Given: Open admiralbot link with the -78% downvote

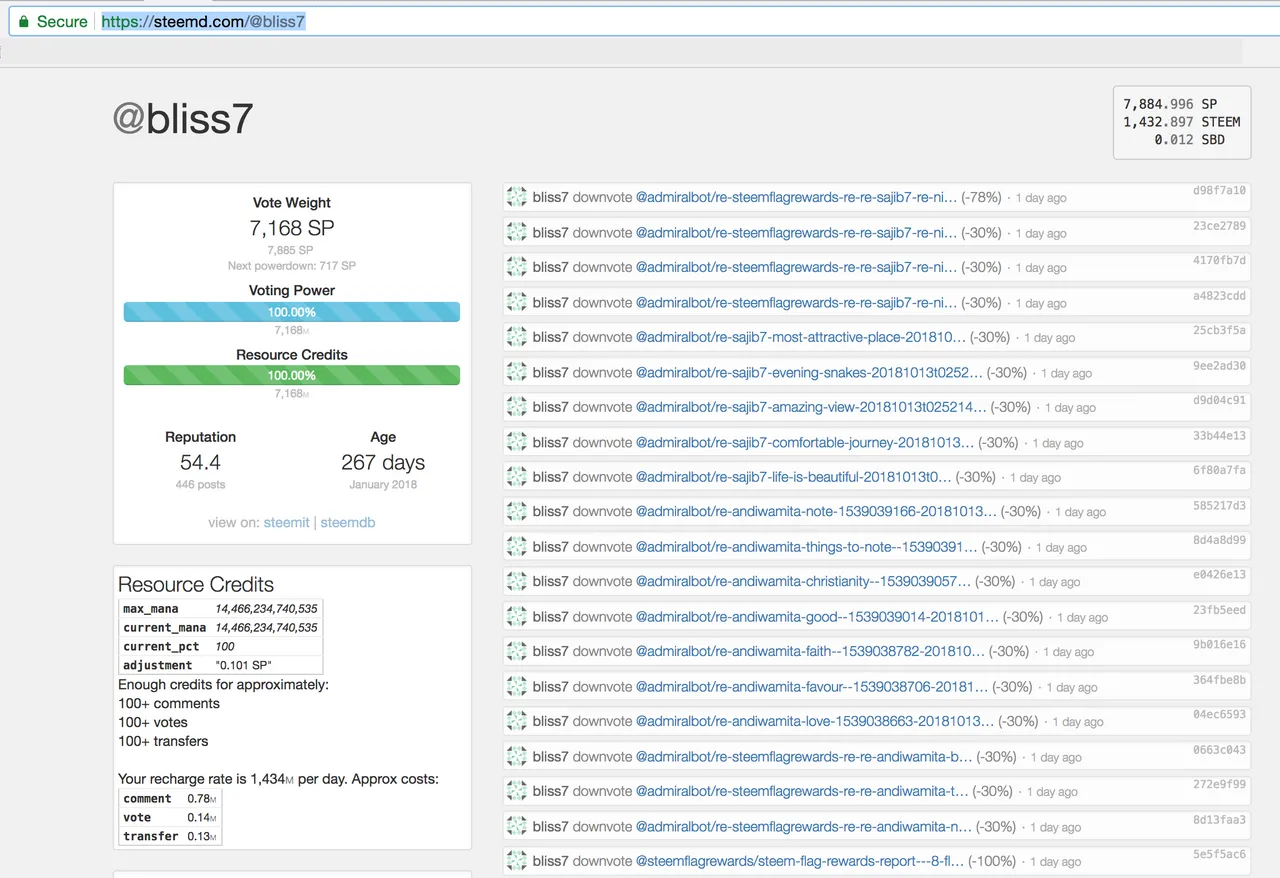Looking at the screenshot, I should [796, 197].
